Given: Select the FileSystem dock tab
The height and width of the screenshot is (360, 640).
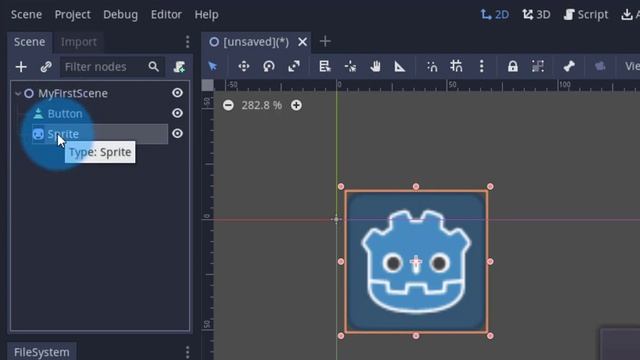Looking at the screenshot, I should [42, 352].
